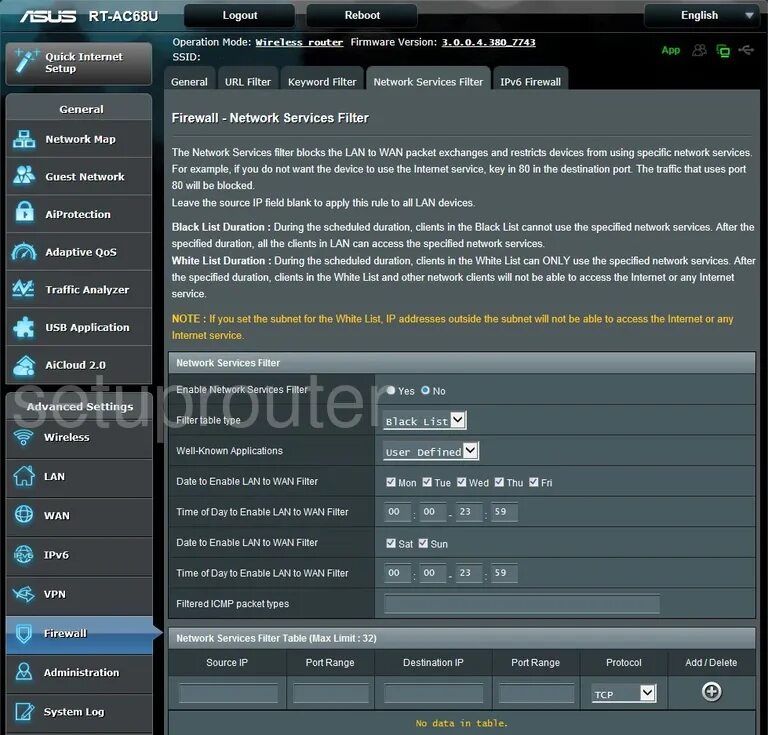Open the Well-Known Applications User Defined dropdown
This screenshot has height=735, width=768.
[x=431, y=451]
